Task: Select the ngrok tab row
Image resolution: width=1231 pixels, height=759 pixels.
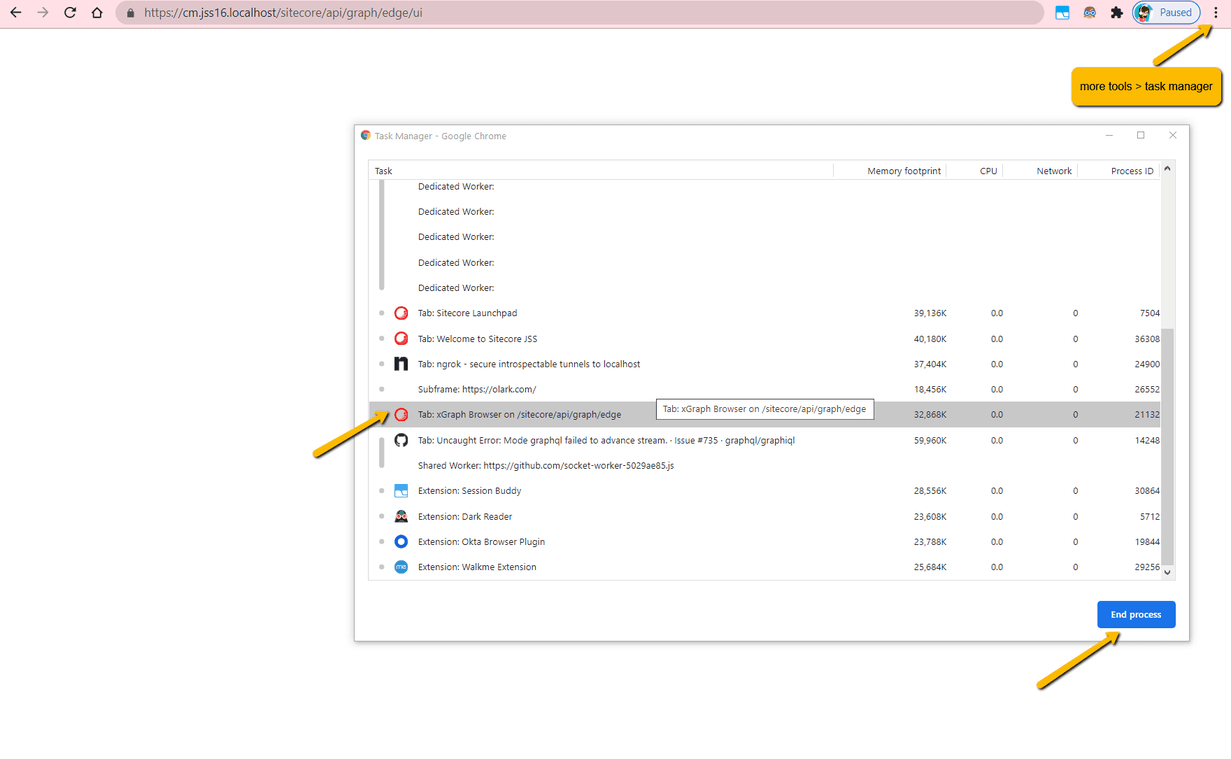Action: (765, 364)
